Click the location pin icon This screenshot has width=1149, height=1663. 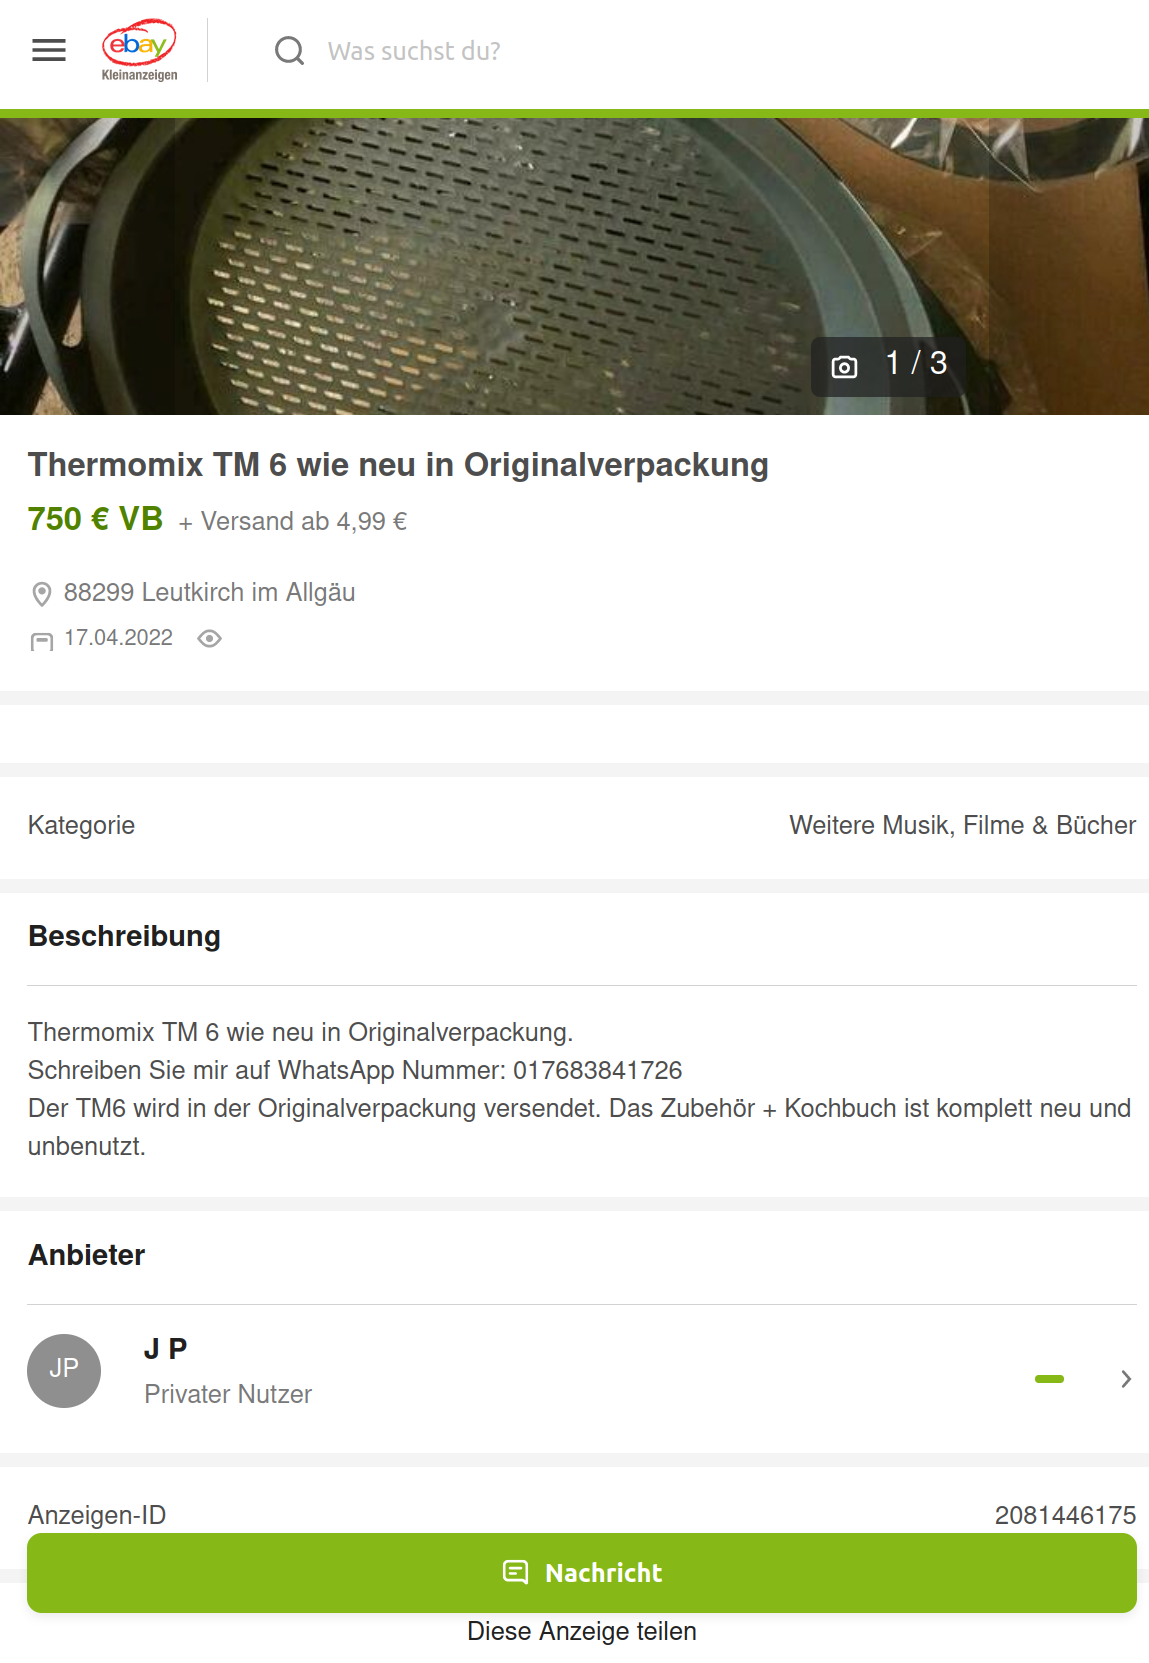pyautogui.click(x=42, y=594)
